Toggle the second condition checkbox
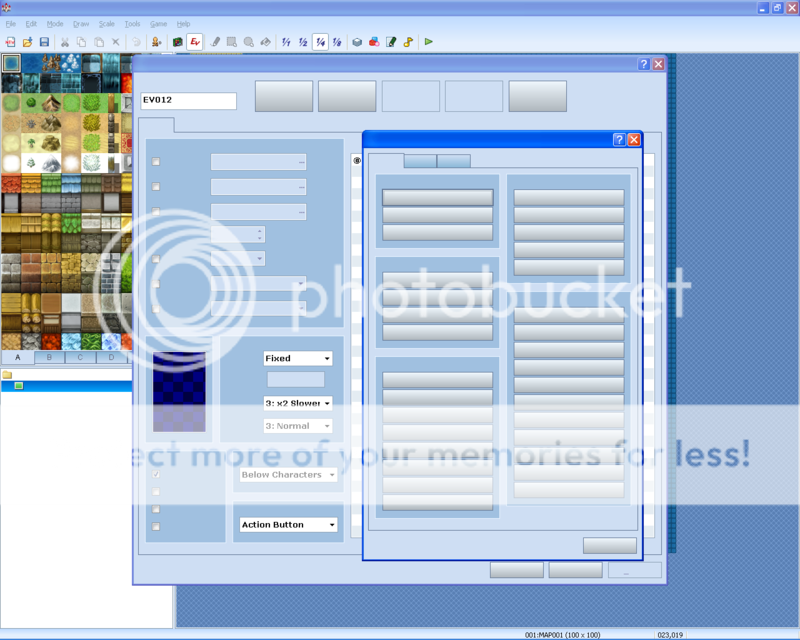The height and width of the screenshot is (640, 800). pyautogui.click(x=156, y=186)
